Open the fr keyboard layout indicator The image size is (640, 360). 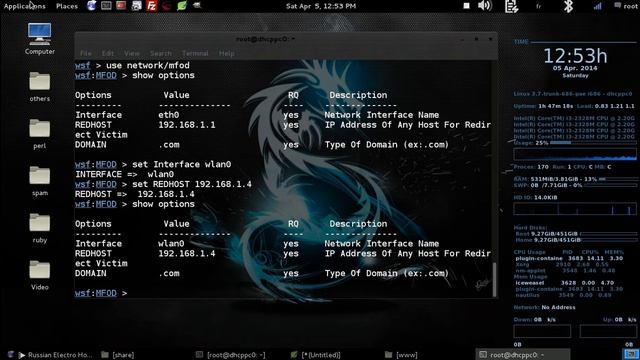pyautogui.click(x=538, y=7)
